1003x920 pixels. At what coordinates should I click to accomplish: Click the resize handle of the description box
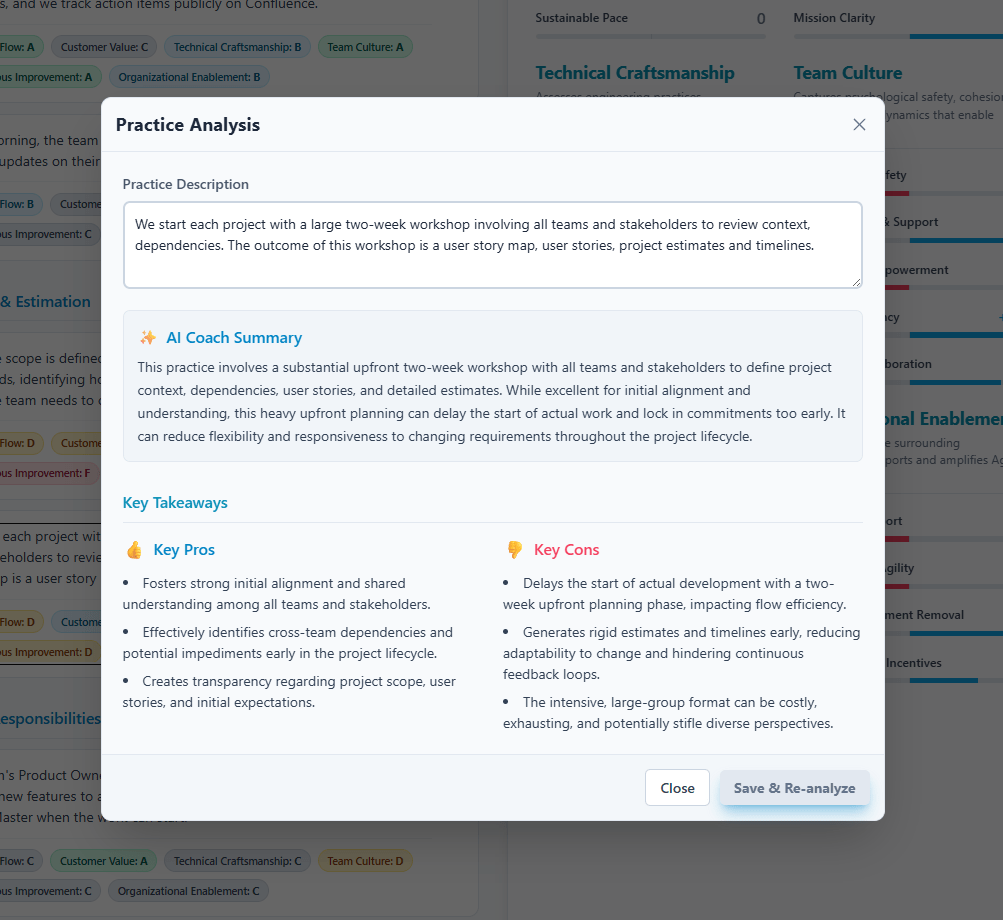(x=856, y=285)
